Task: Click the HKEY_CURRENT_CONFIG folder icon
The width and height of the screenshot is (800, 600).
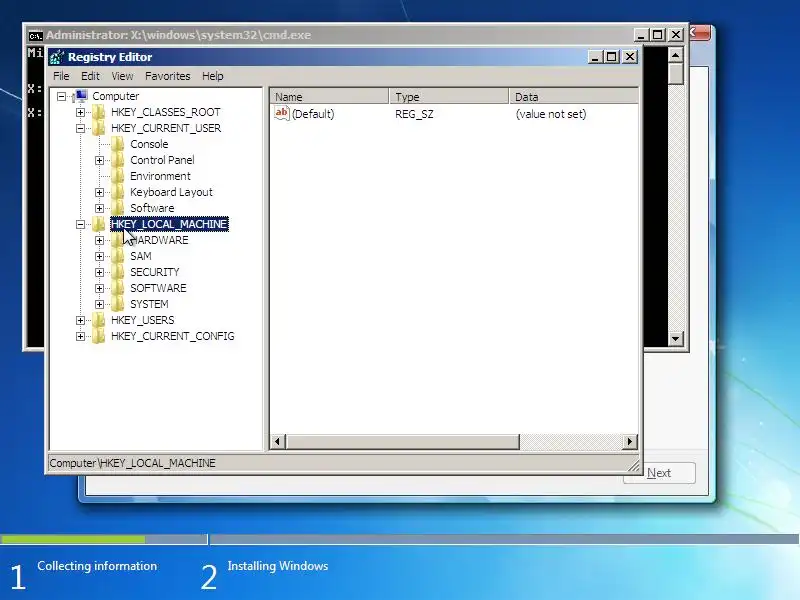Action: pos(98,336)
